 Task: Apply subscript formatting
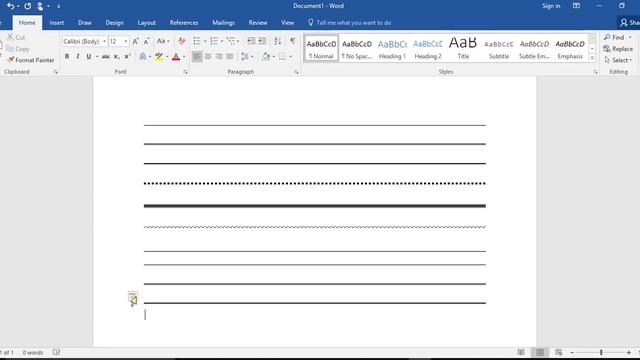116,56
